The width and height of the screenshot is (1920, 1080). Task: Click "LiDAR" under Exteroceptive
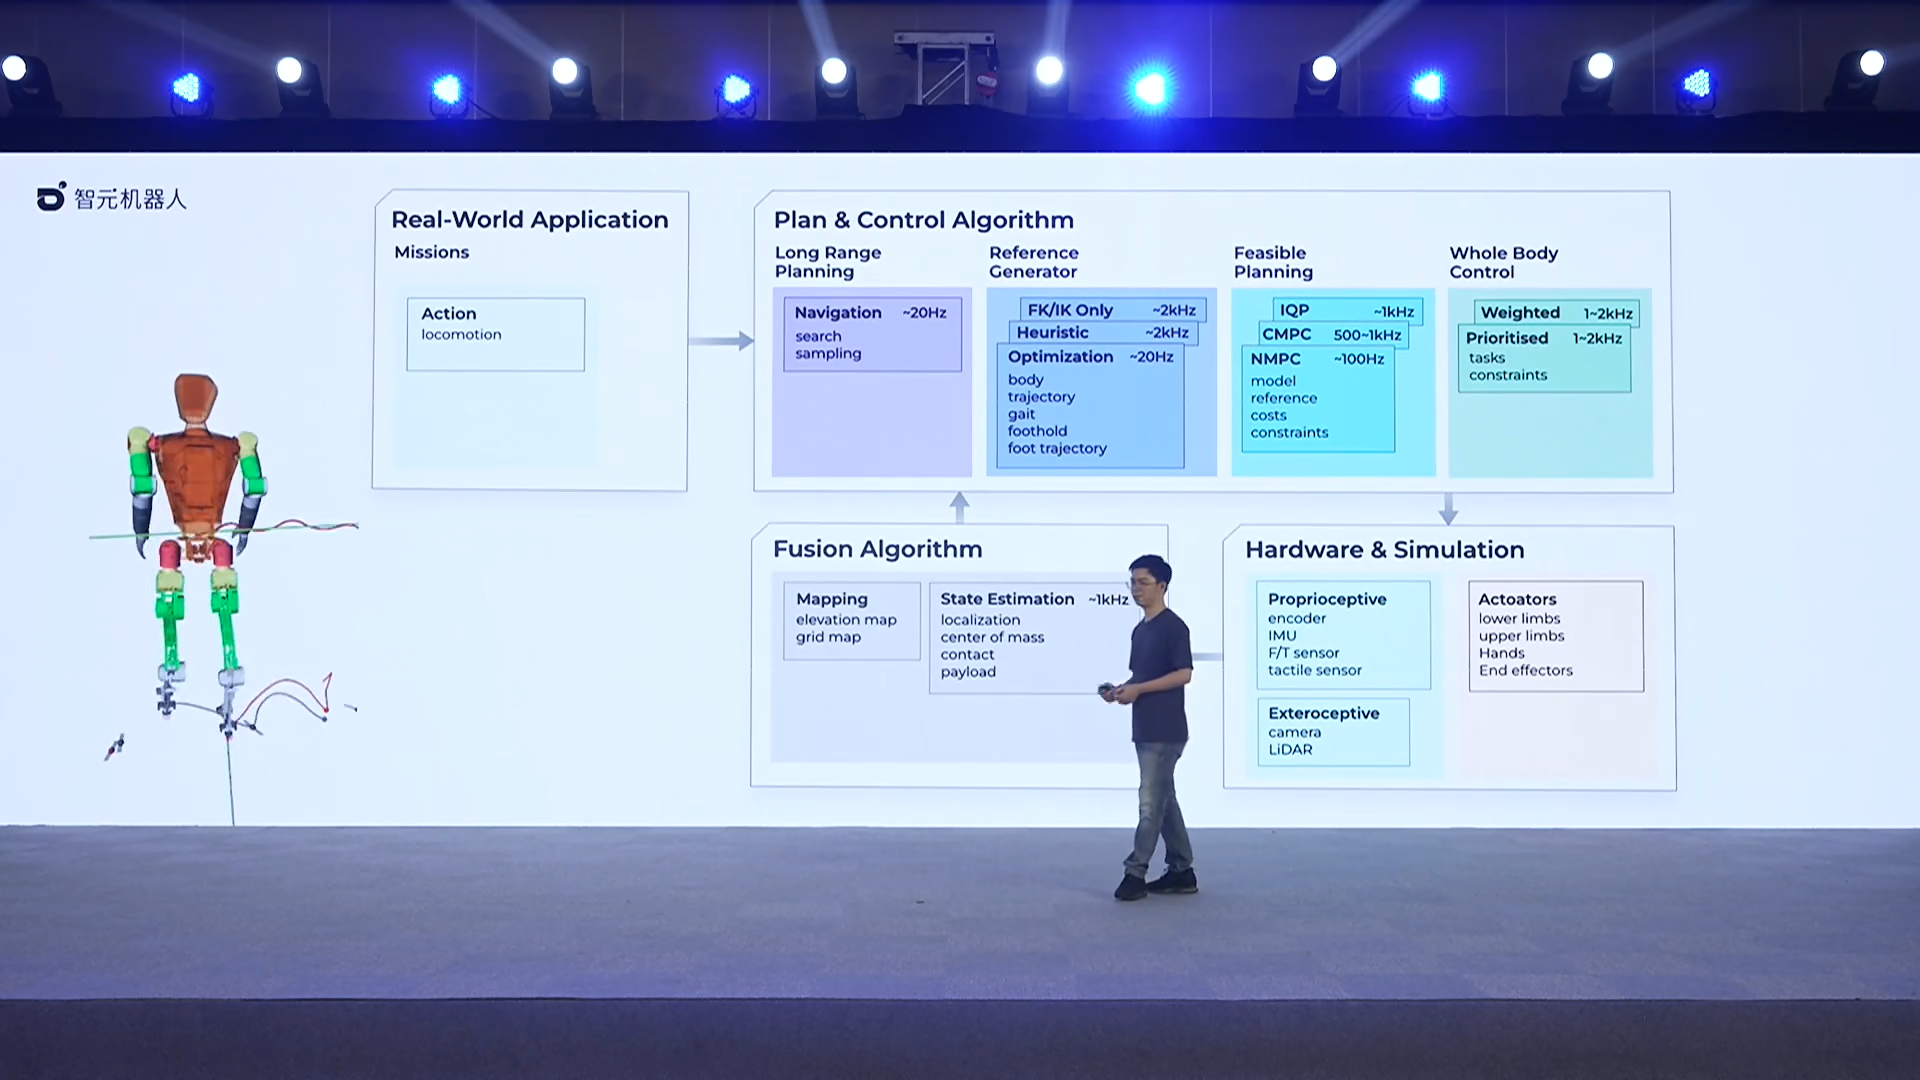click(x=1290, y=749)
